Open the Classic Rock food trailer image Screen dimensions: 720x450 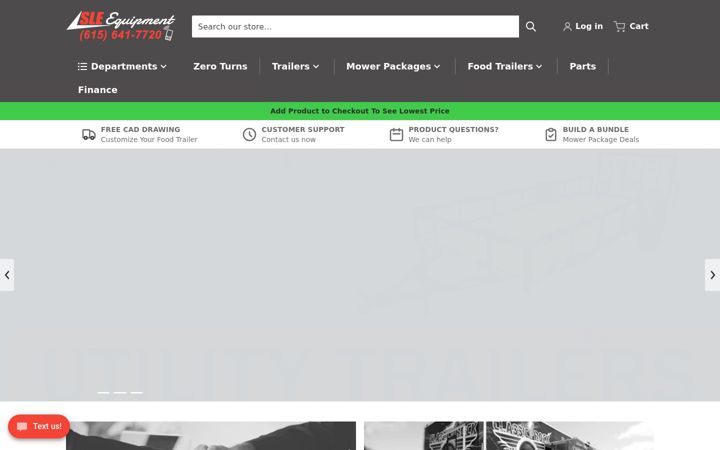click(509, 436)
